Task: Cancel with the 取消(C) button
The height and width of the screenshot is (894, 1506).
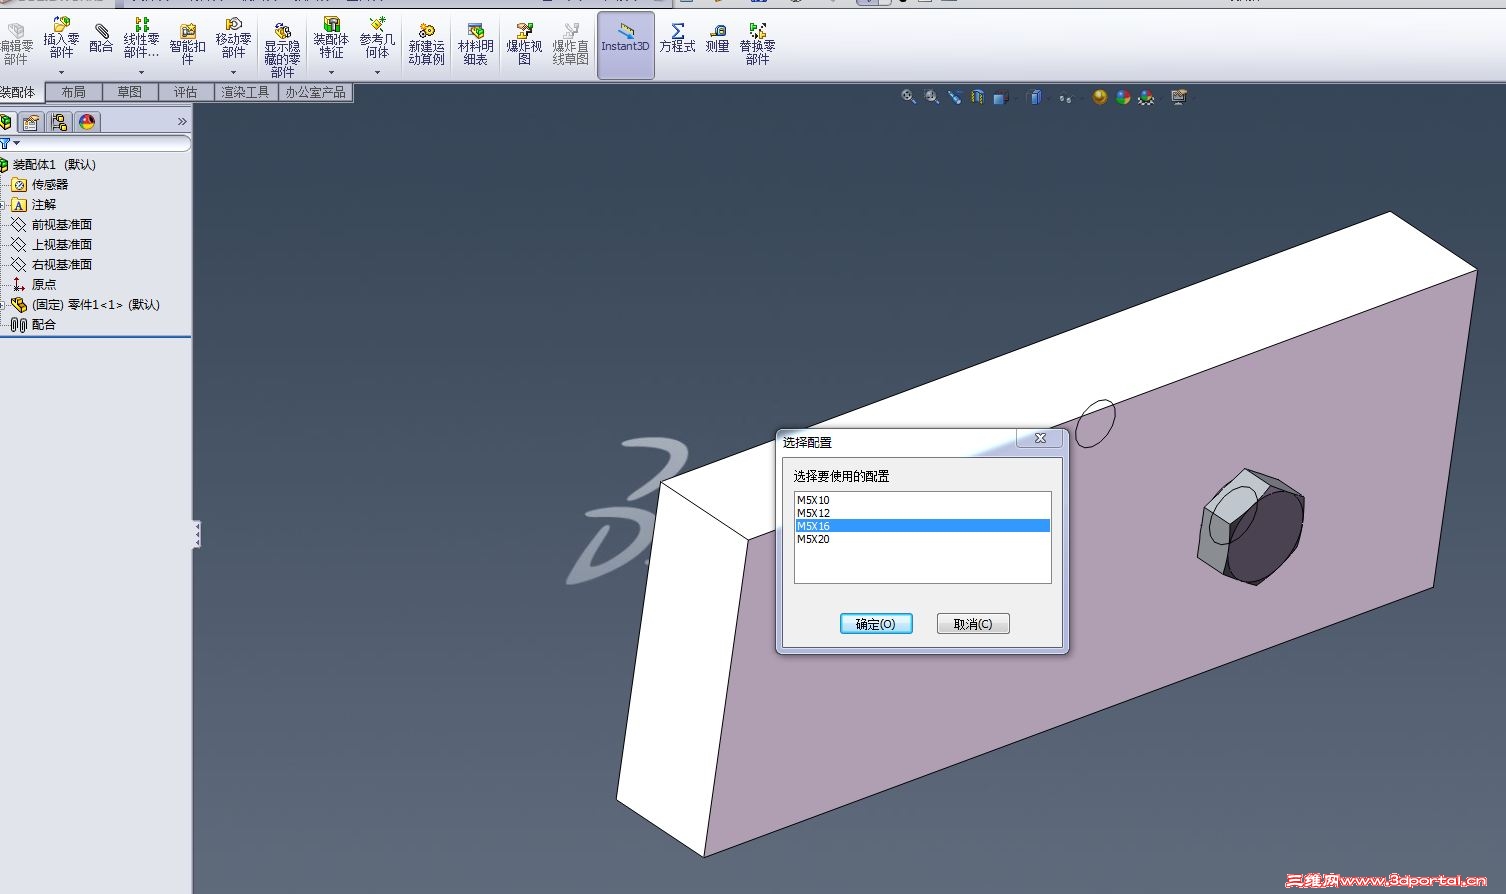Action: coord(973,624)
